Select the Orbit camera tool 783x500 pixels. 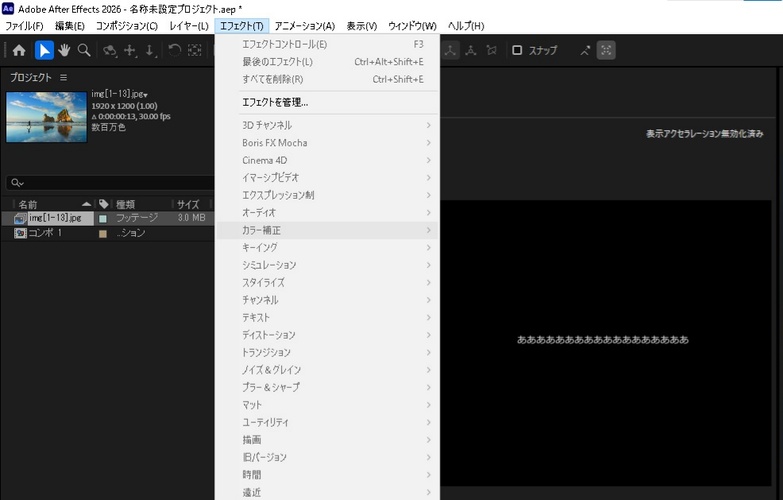110,50
